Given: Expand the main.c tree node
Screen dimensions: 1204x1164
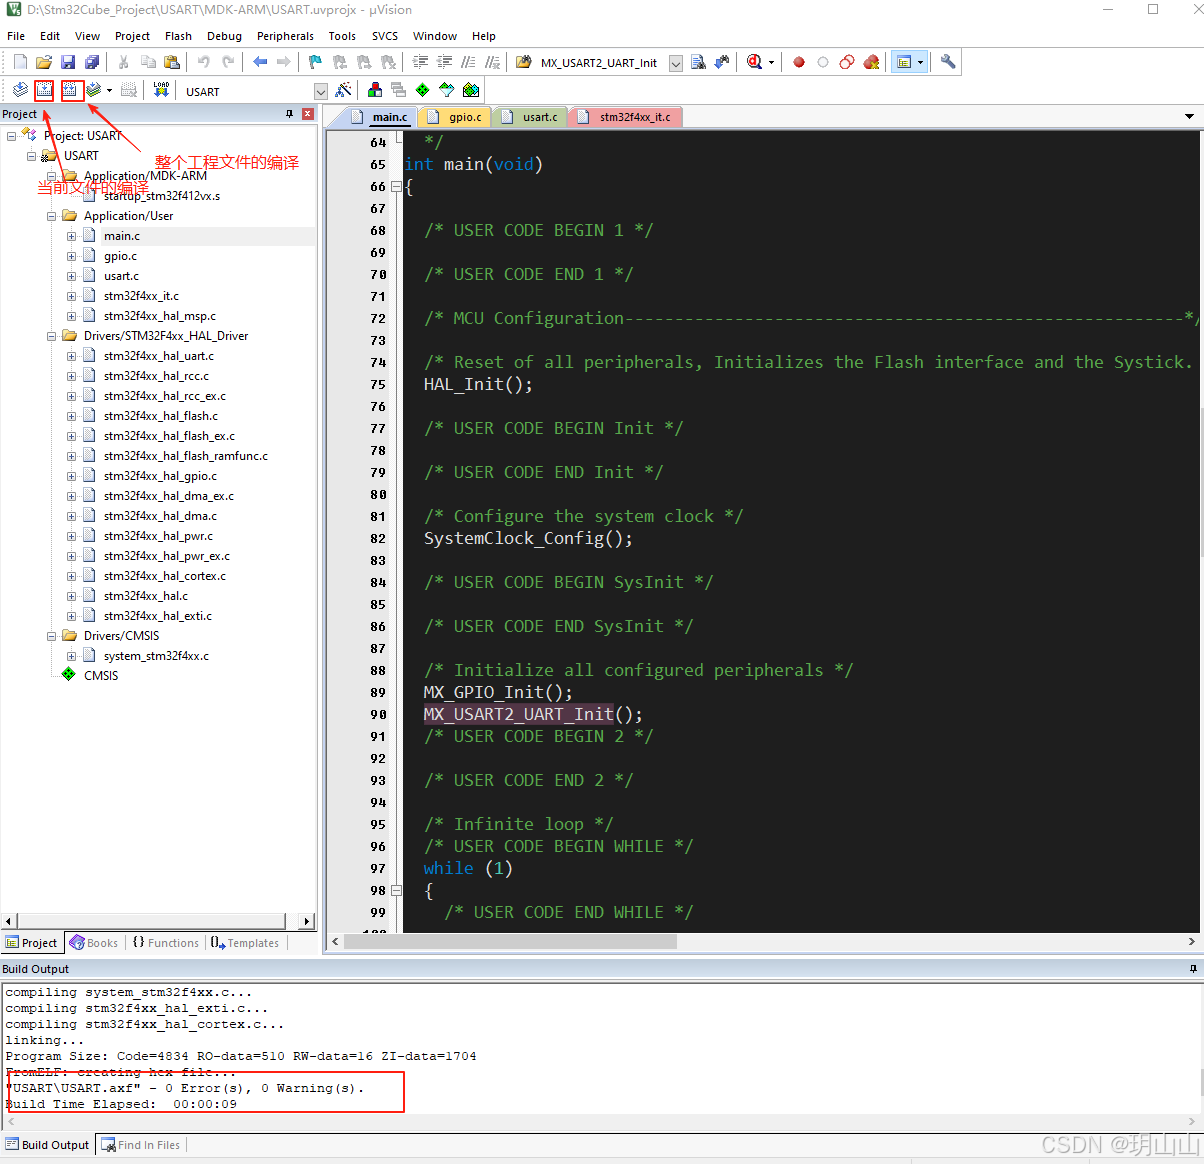Looking at the screenshot, I should 72,236.
